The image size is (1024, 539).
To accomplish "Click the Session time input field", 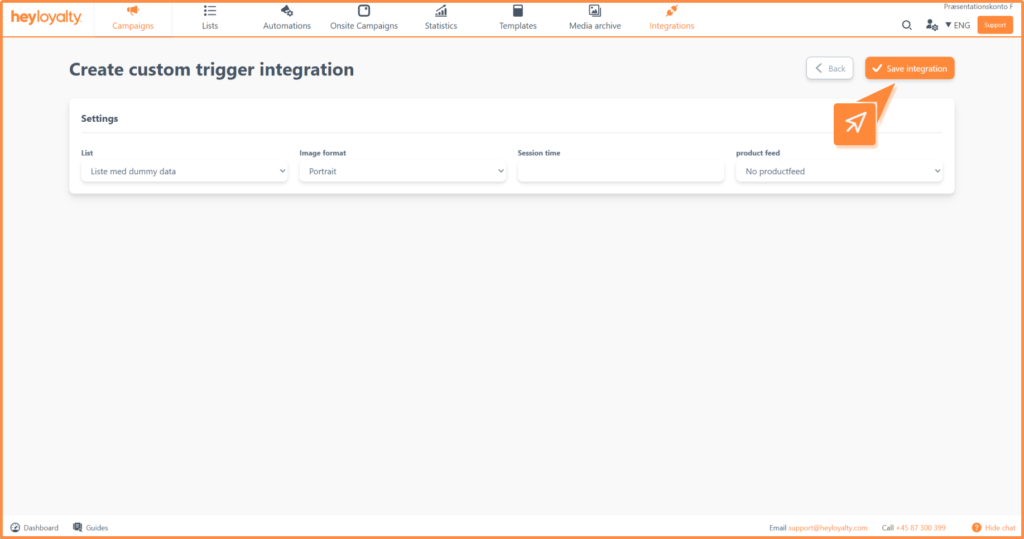I will point(620,171).
